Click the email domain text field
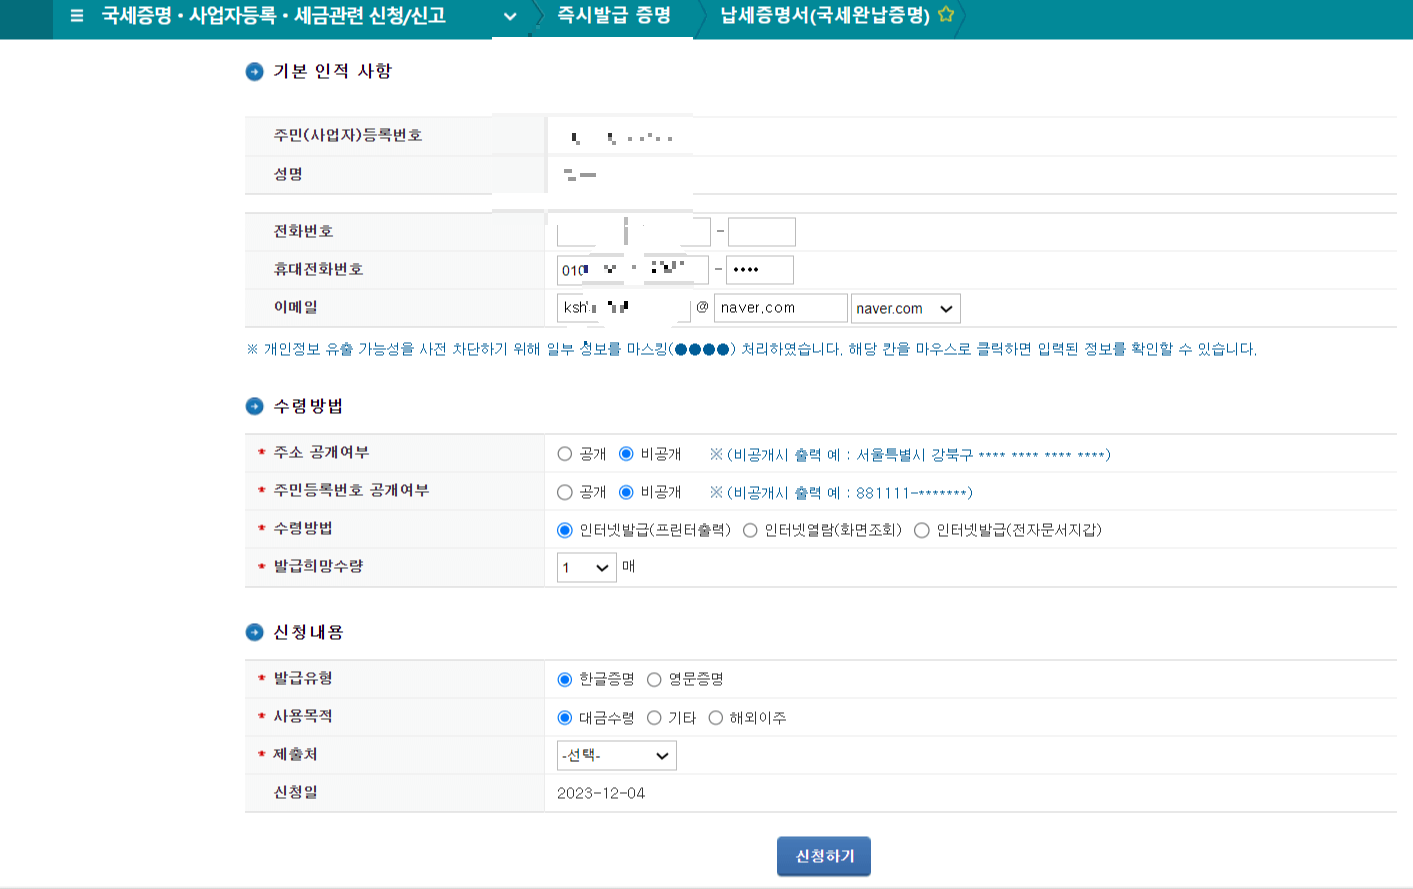The width and height of the screenshot is (1413, 889). tap(781, 308)
